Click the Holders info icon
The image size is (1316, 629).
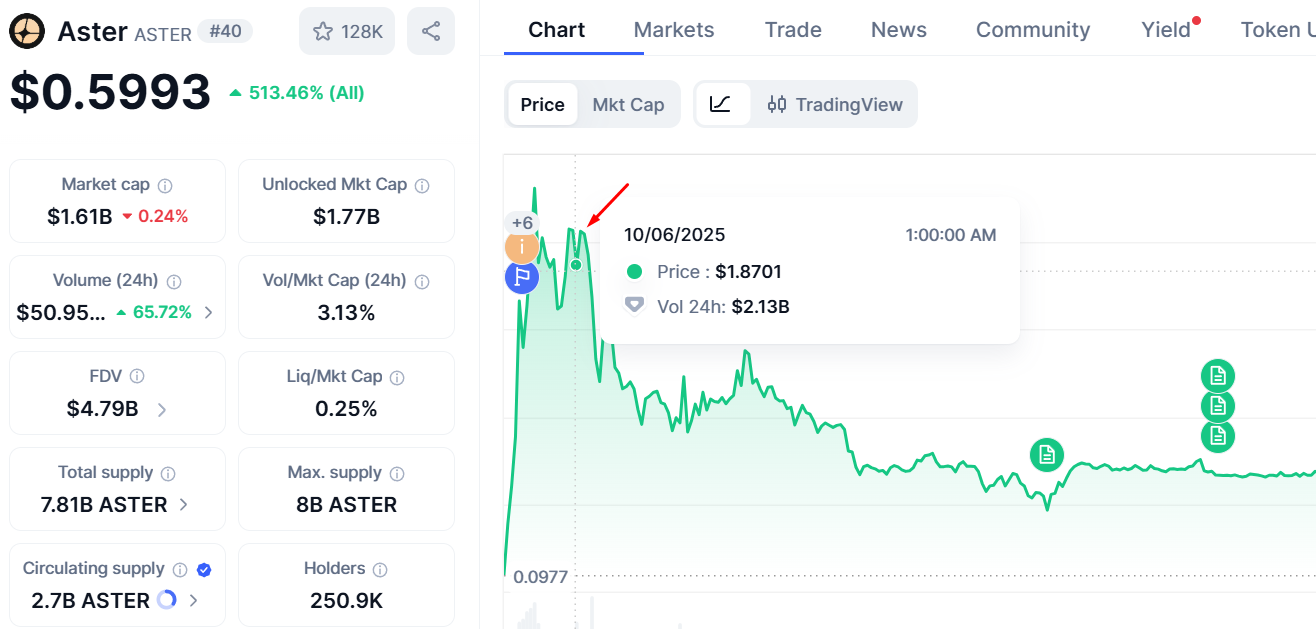380,569
